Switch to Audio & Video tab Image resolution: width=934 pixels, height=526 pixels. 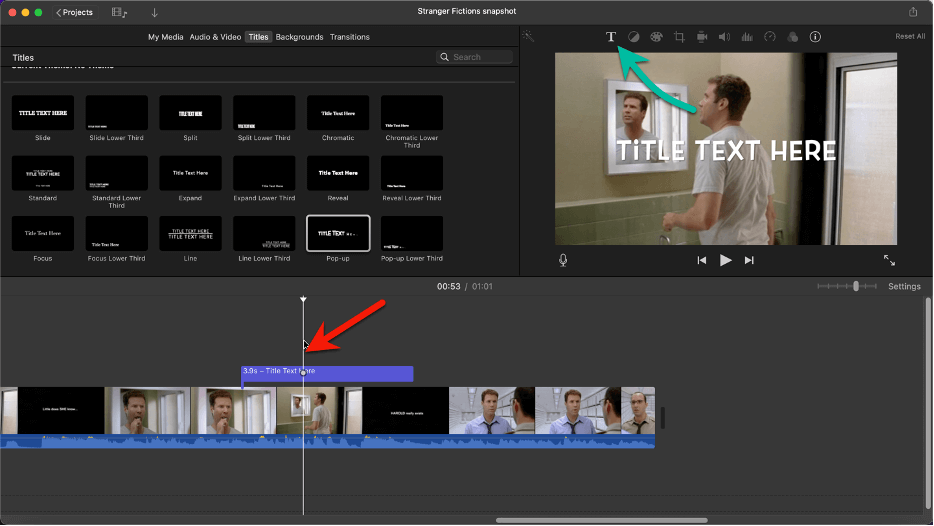coord(215,37)
